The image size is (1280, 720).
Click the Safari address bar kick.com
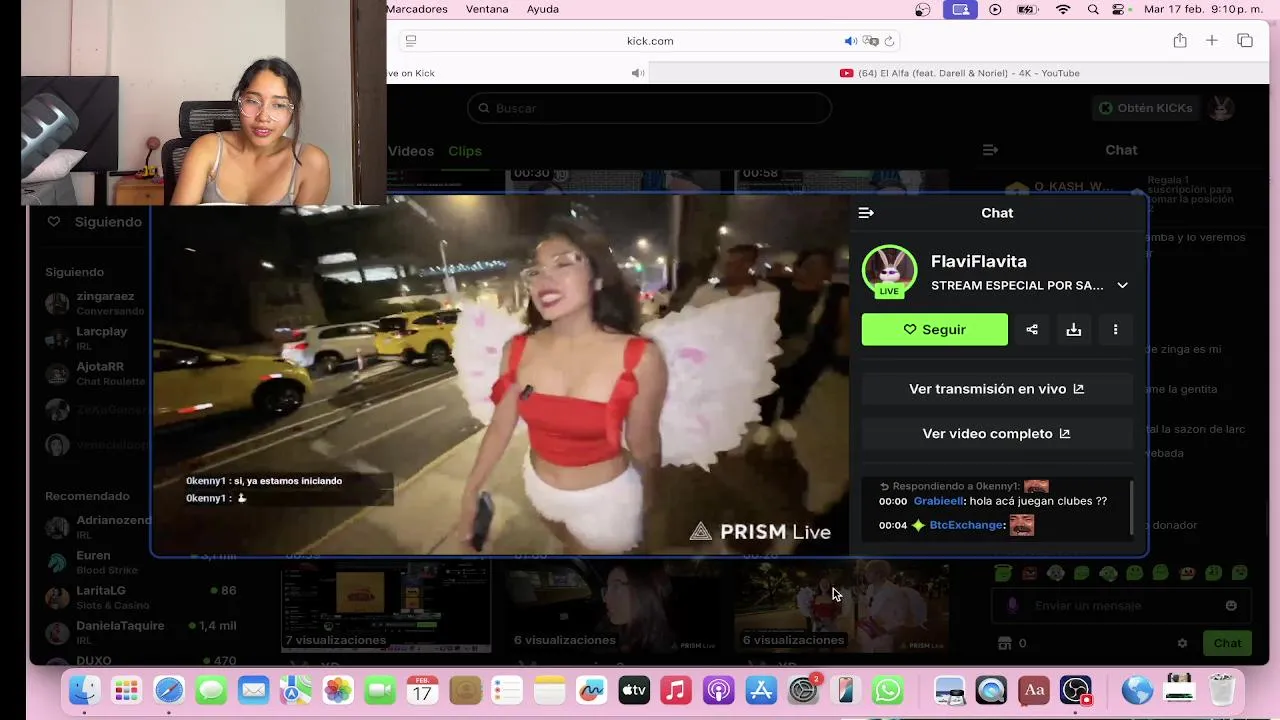coord(650,41)
